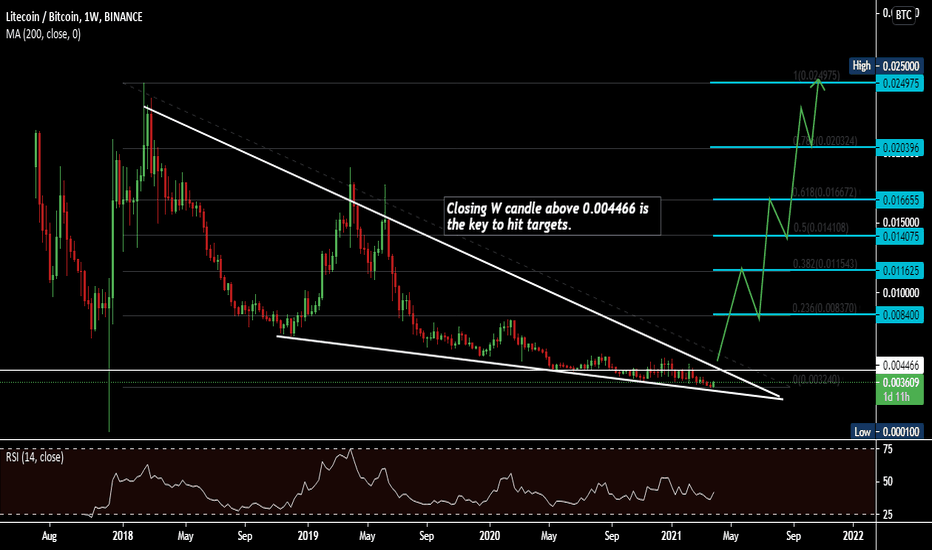
Task: Click the 0.016655 target price label
Action: pyautogui.click(x=900, y=200)
